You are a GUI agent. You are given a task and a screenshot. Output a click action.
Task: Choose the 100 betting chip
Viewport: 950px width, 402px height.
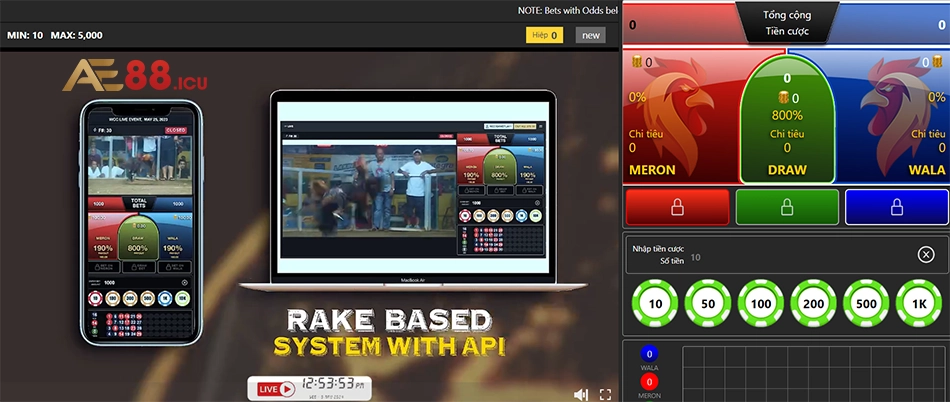click(762, 304)
